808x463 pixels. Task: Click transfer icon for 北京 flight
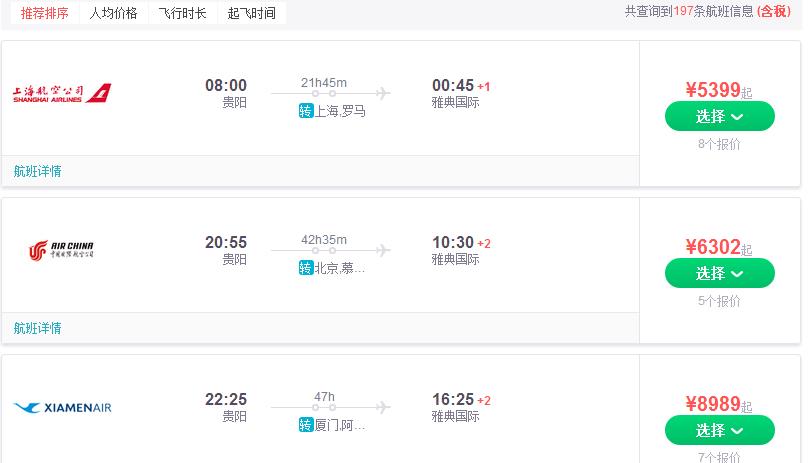pyautogui.click(x=306, y=268)
